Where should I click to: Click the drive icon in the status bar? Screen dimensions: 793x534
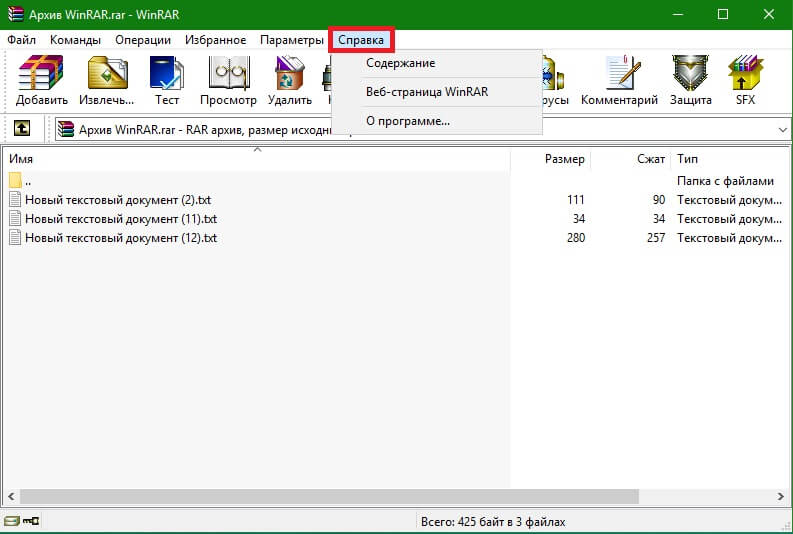(x=11, y=521)
